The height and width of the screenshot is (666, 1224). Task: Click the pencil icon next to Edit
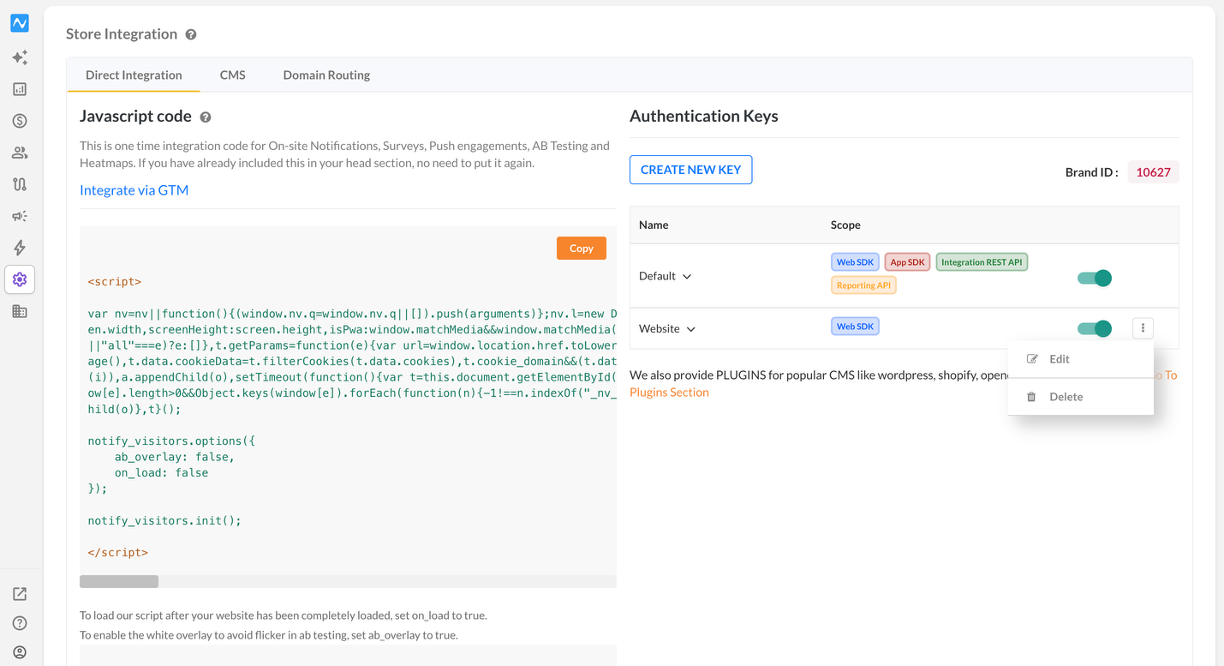point(1032,359)
